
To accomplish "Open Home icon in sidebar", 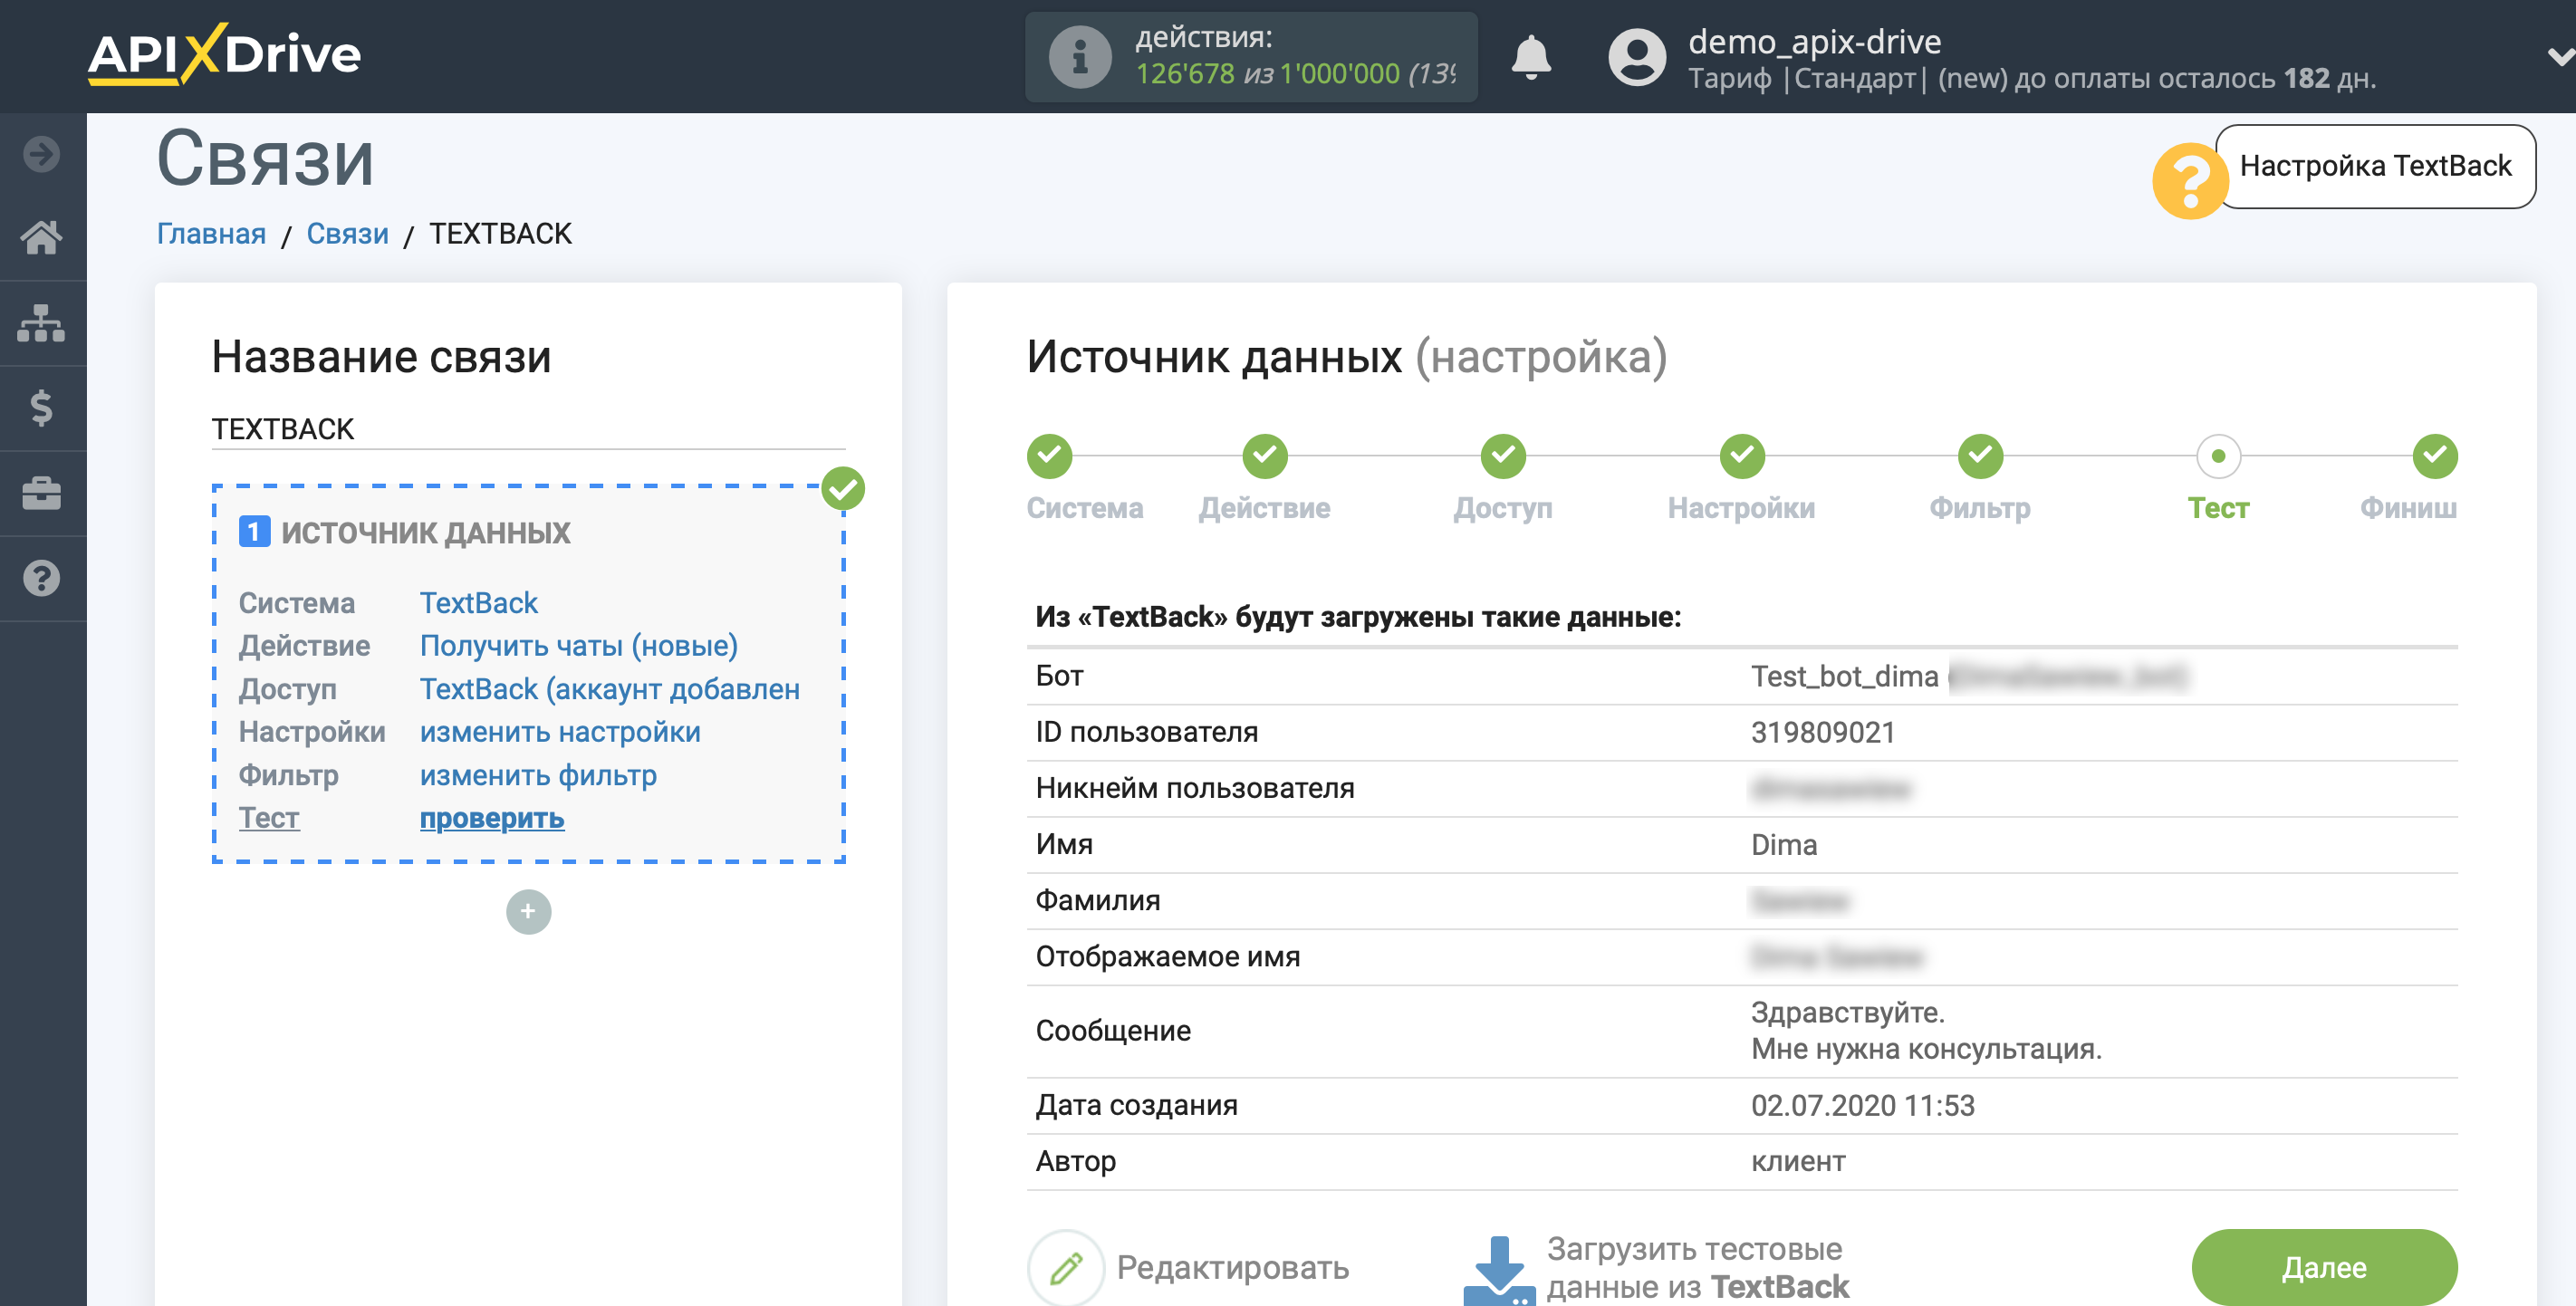I will point(42,238).
